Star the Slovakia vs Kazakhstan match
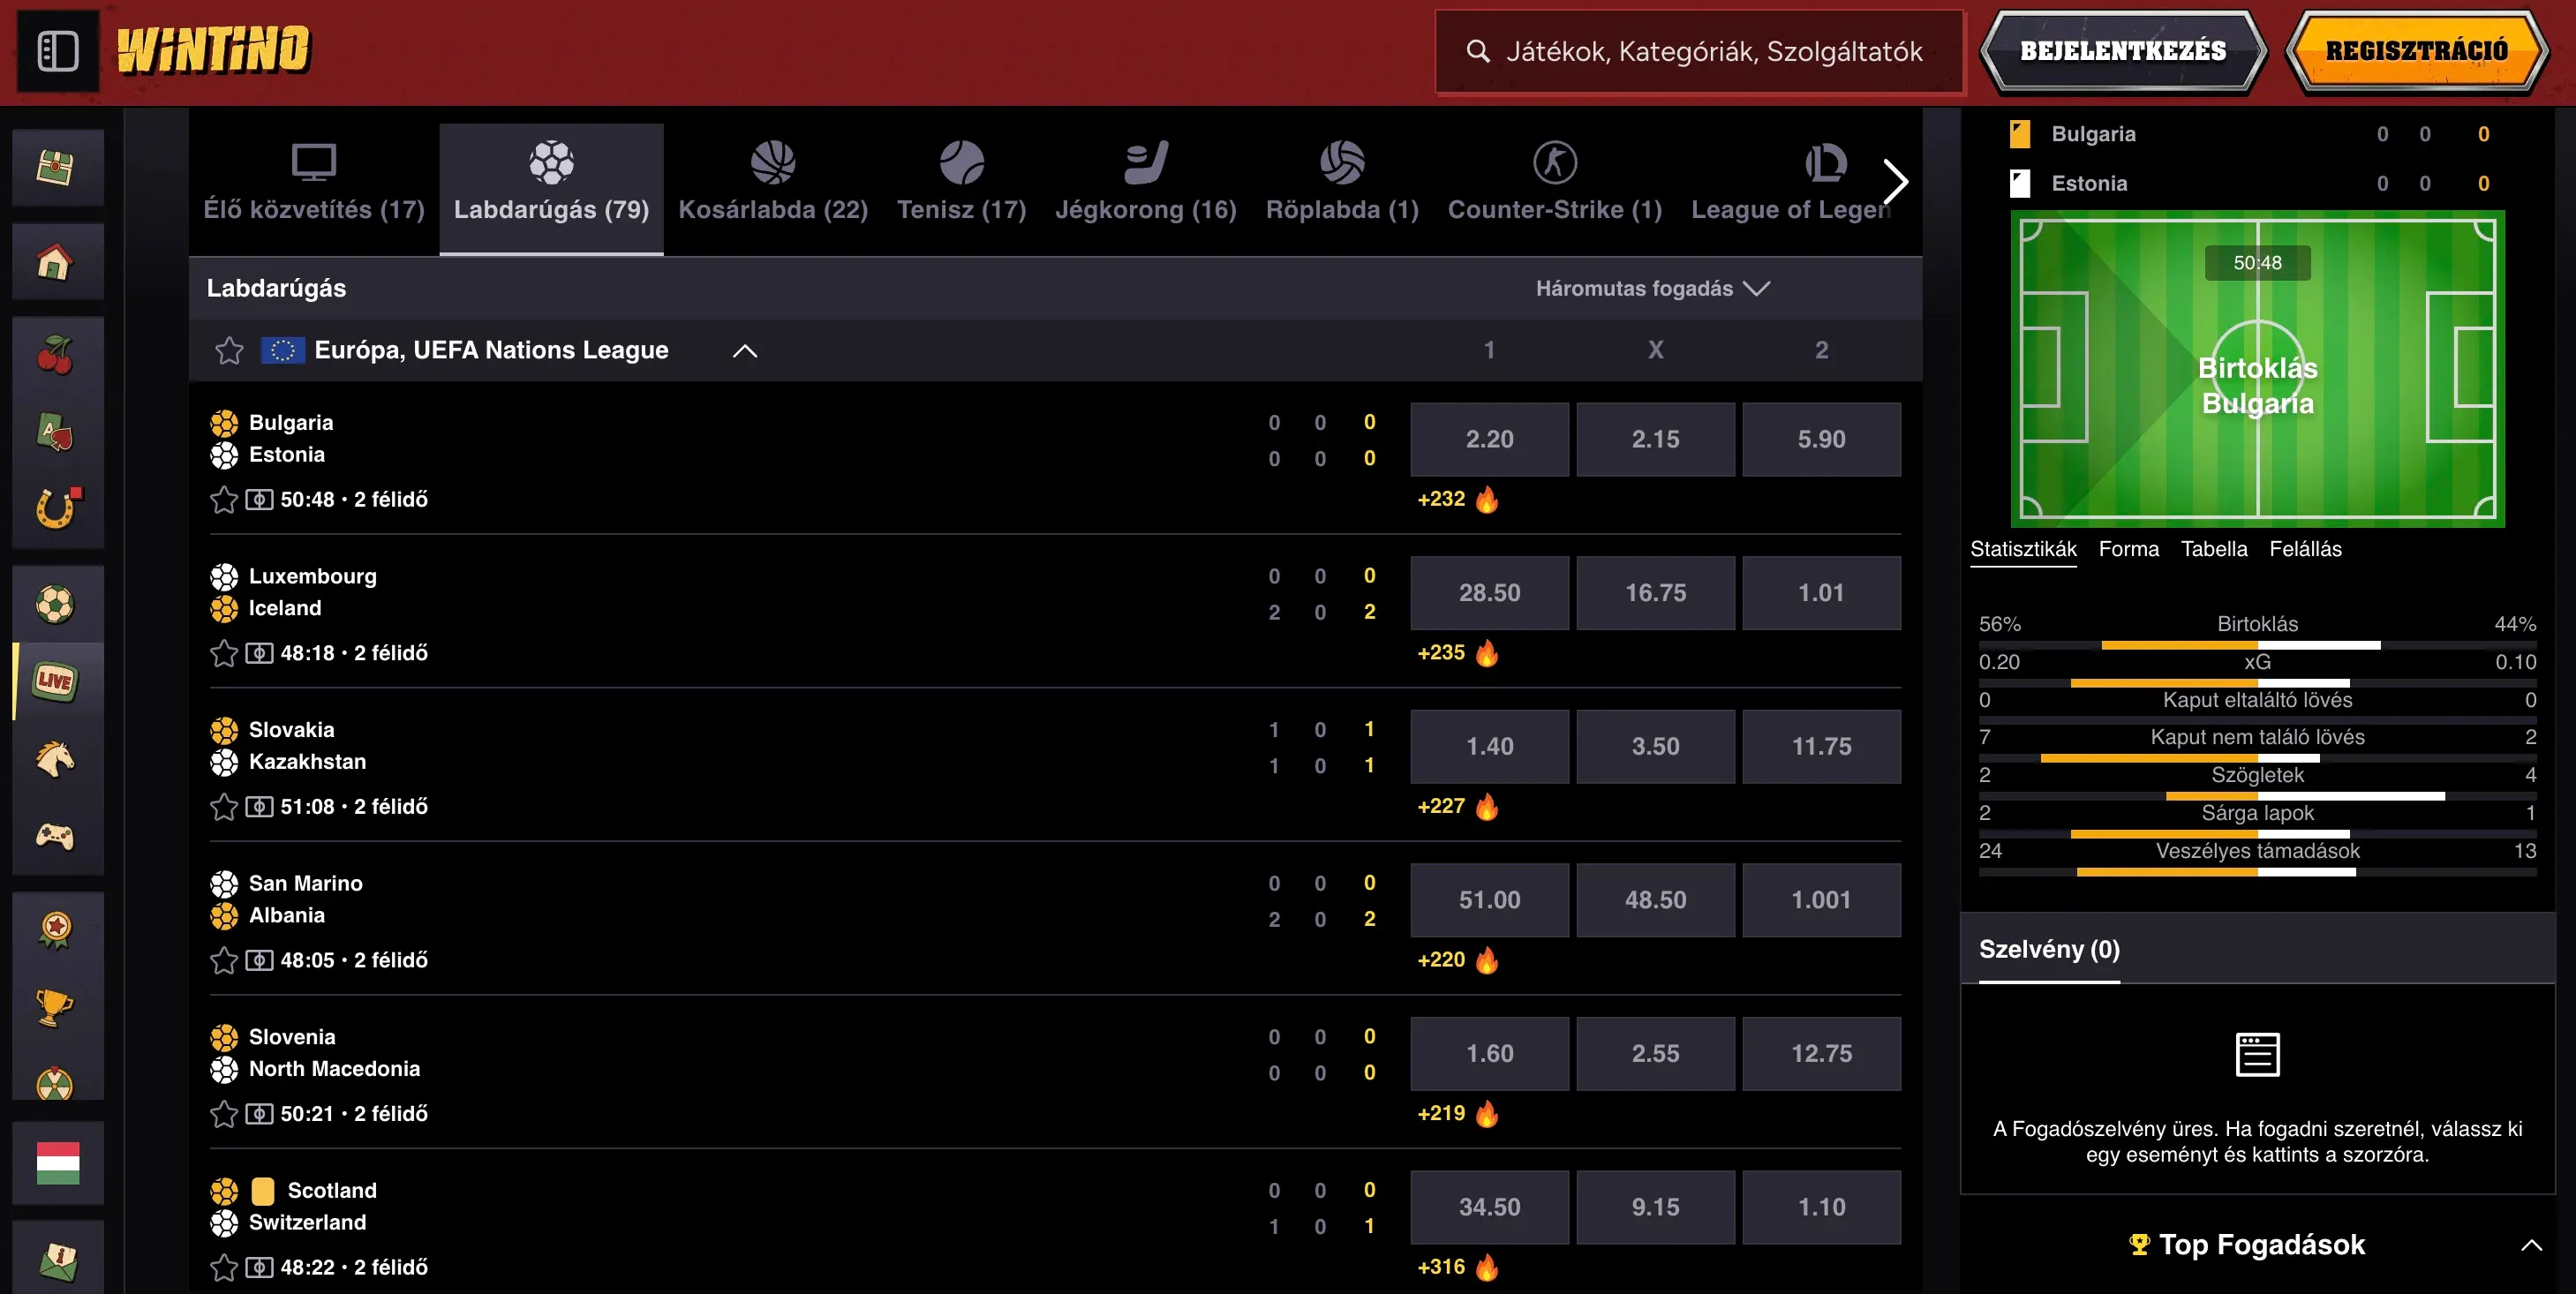 tap(224, 807)
